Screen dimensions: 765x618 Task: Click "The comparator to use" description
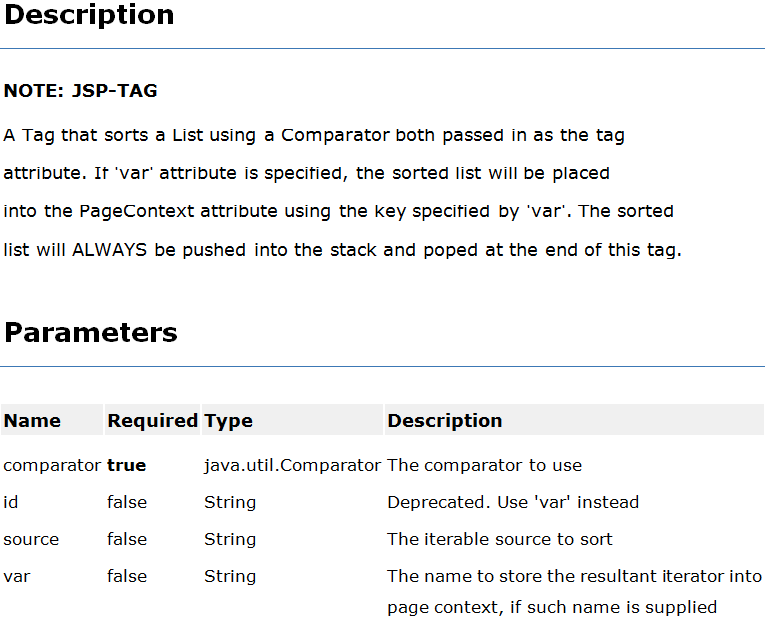click(484, 465)
